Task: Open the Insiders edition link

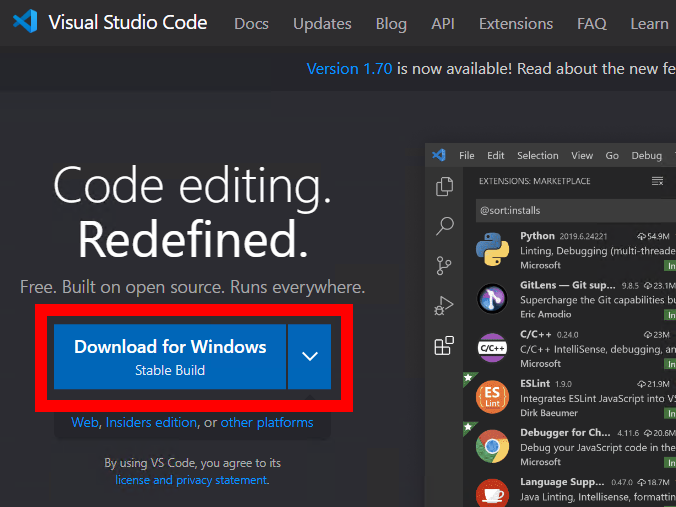Action: tap(151, 422)
